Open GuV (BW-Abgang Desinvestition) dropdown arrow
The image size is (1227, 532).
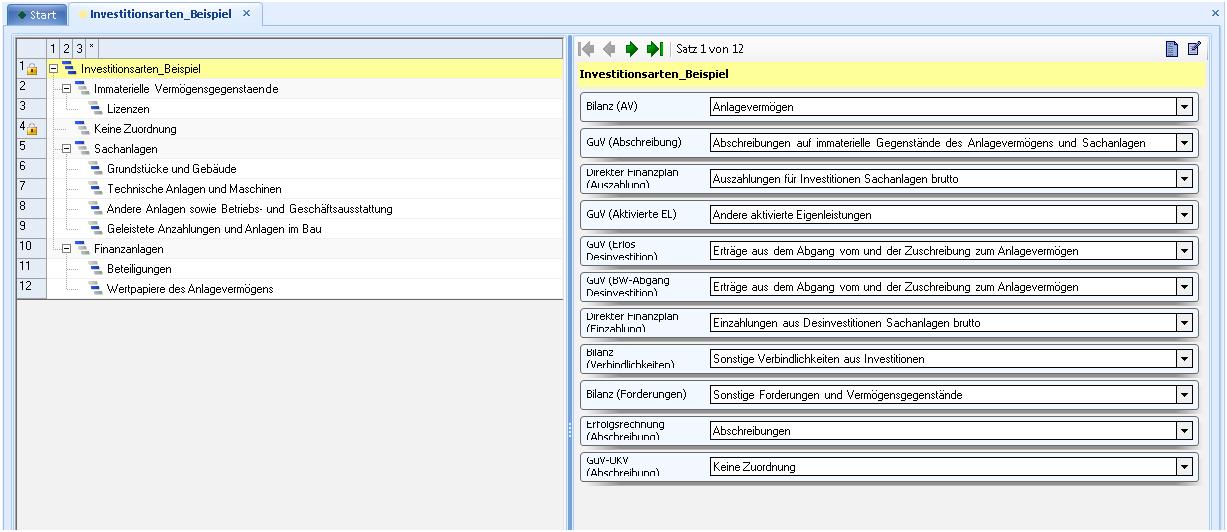[1185, 287]
